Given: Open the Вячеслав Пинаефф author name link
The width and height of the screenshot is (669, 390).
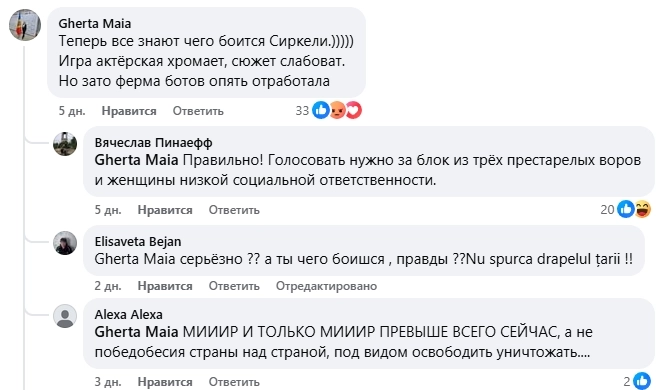Looking at the screenshot, I should (154, 143).
